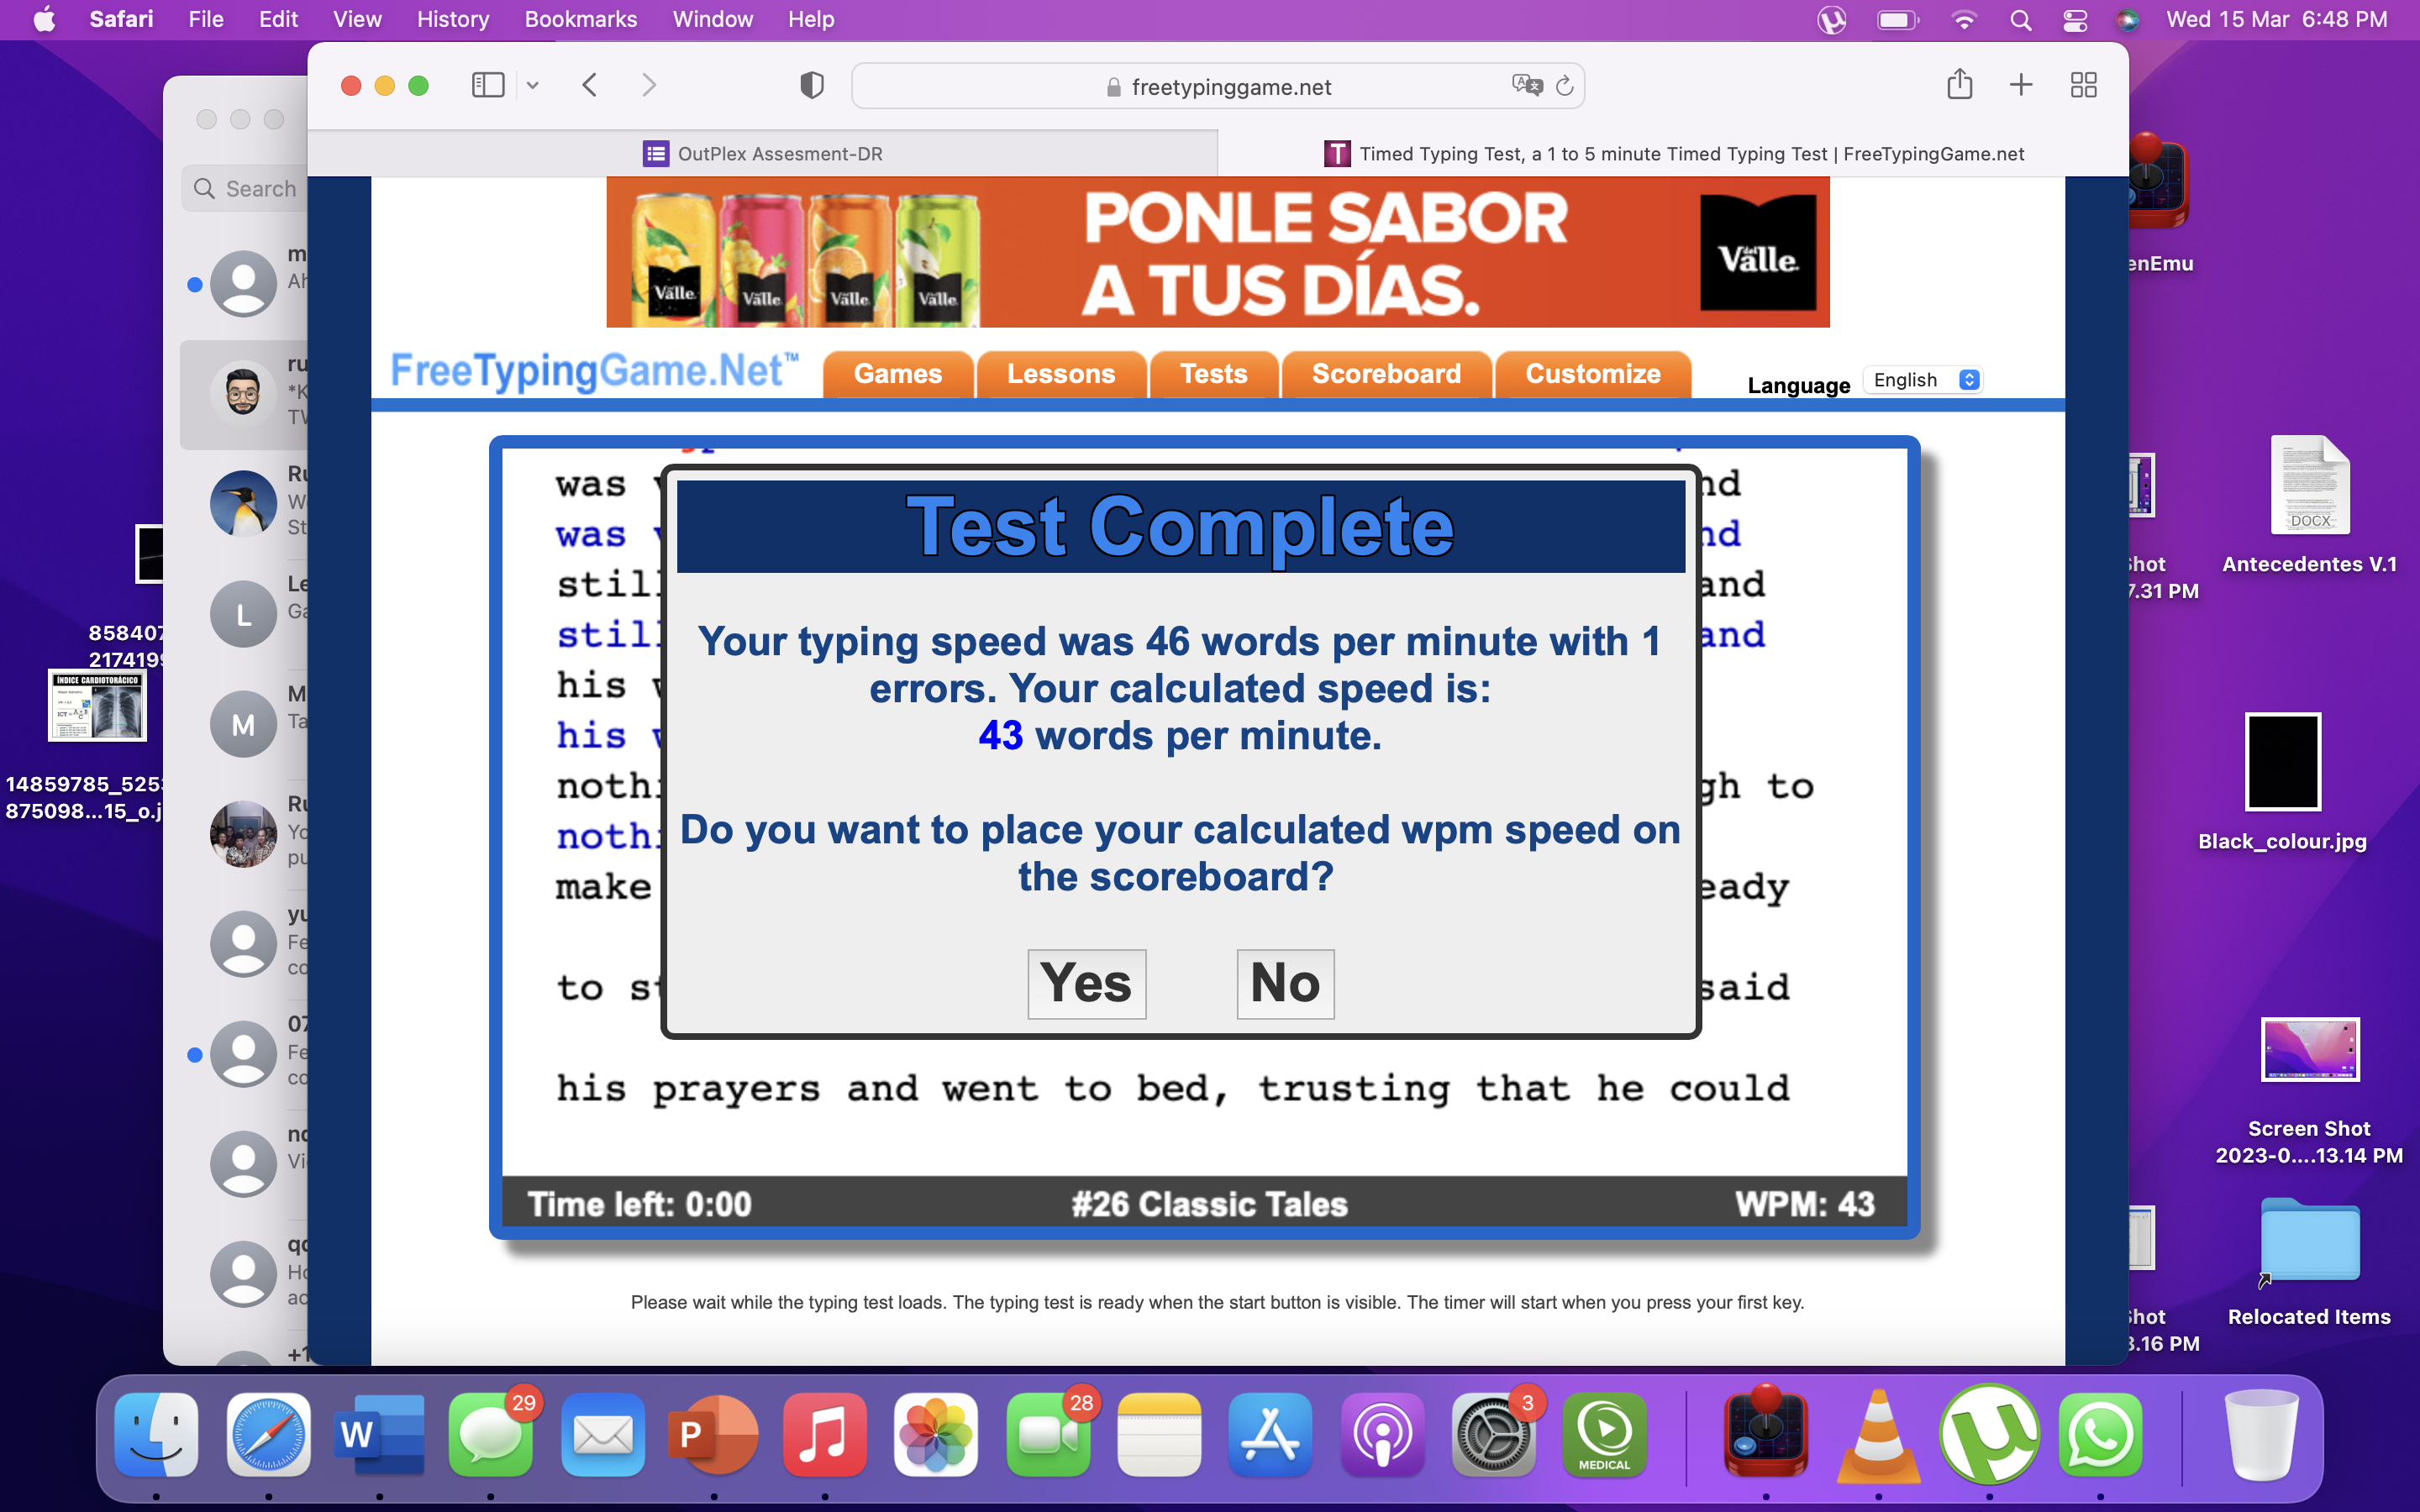
Task: Select the 'M' avatar conversation in Messages
Action: (x=244, y=724)
